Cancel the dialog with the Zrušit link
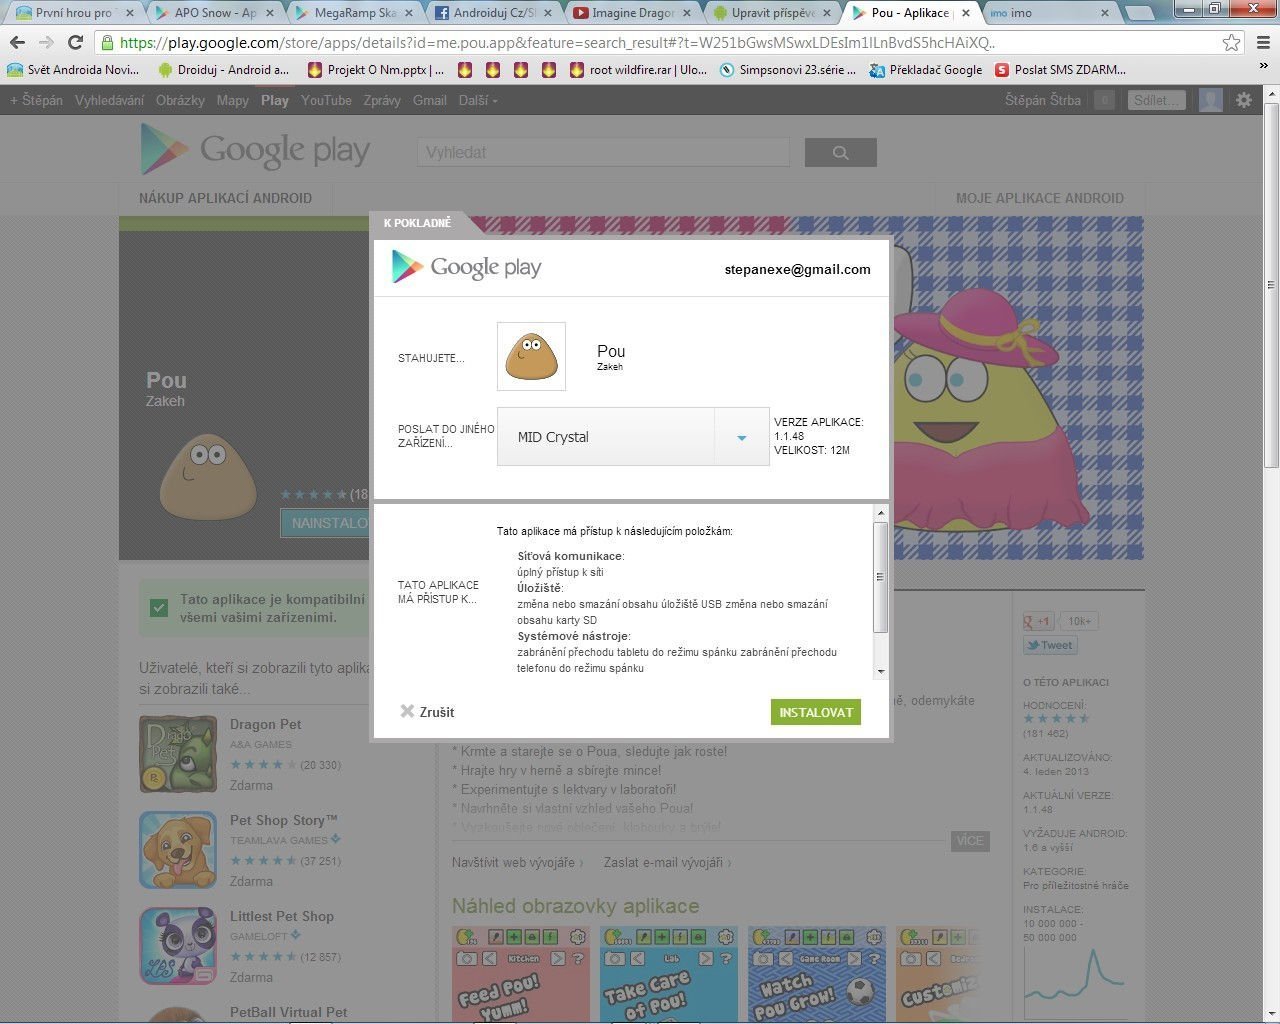 [427, 712]
